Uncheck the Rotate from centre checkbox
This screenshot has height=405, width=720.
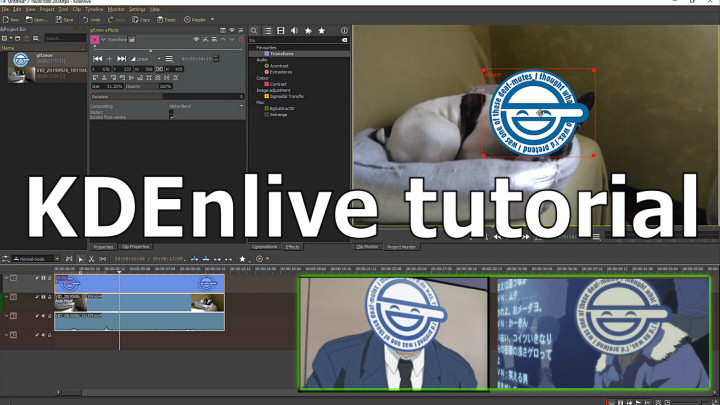171,117
